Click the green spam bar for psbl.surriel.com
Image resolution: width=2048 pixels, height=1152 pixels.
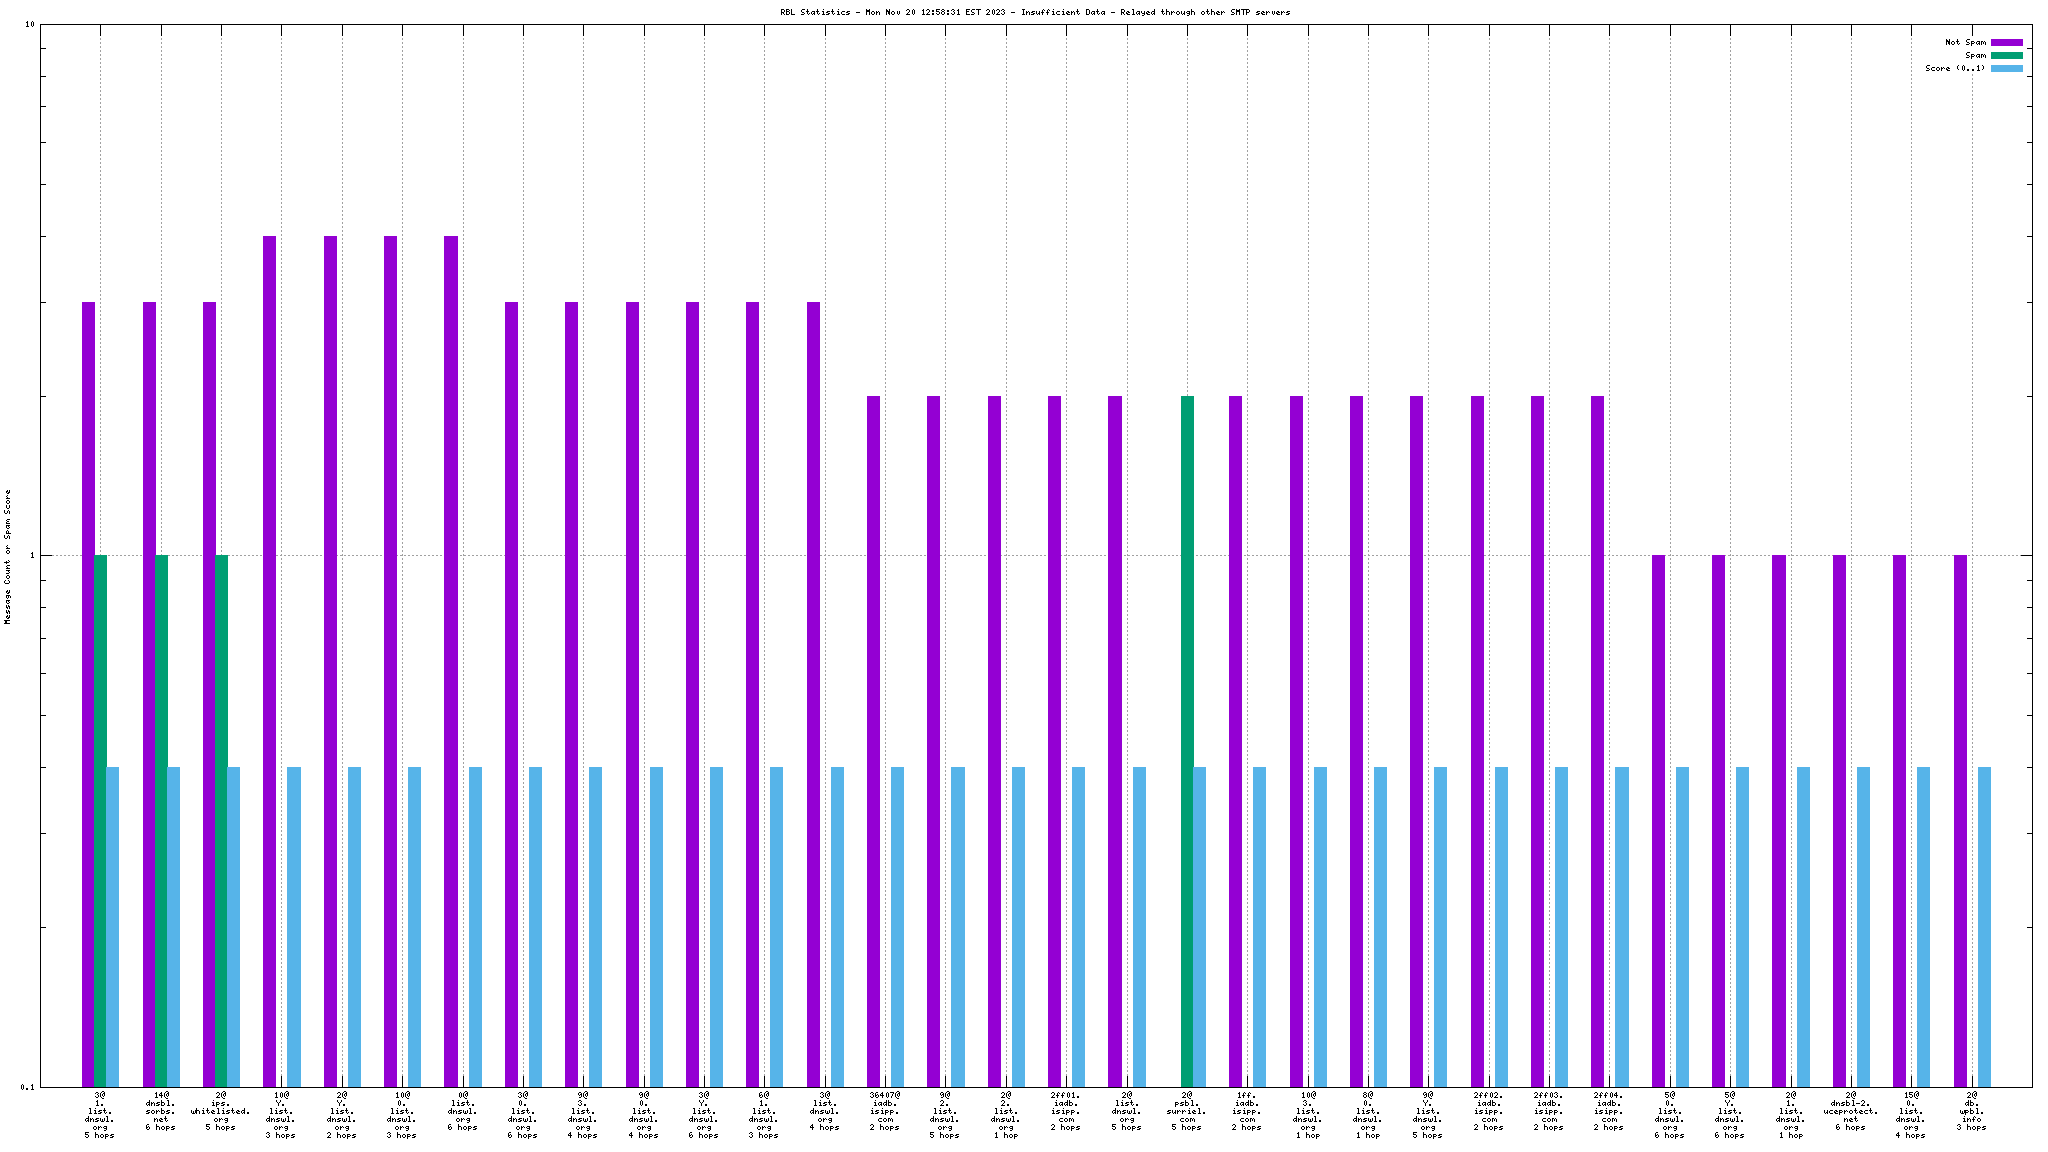[x=1187, y=740]
